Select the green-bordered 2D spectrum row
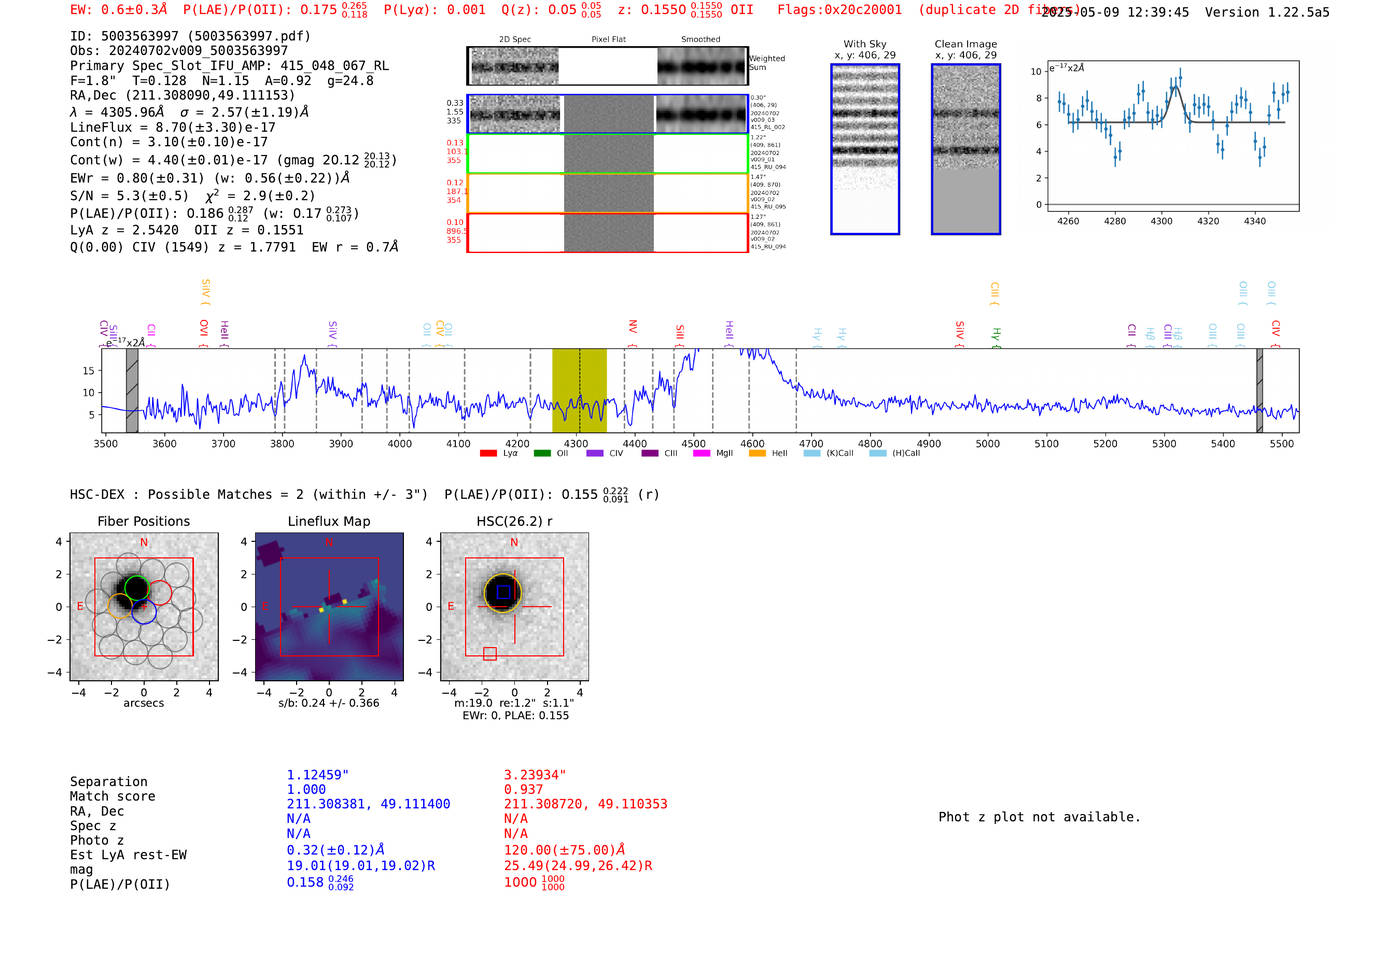Image resolution: width=1400 pixels, height=953 pixels. point(608,153)
